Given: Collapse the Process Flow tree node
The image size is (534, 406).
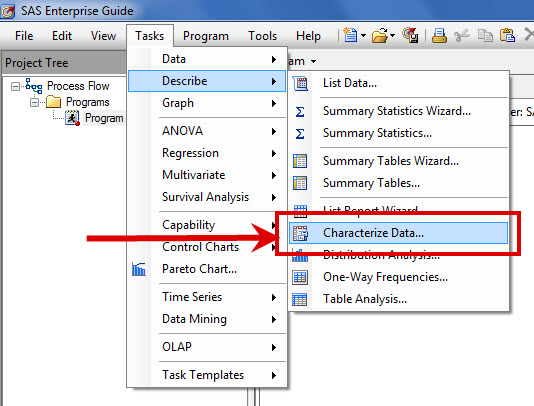Looking at the screenshot, I should (15, 86).
